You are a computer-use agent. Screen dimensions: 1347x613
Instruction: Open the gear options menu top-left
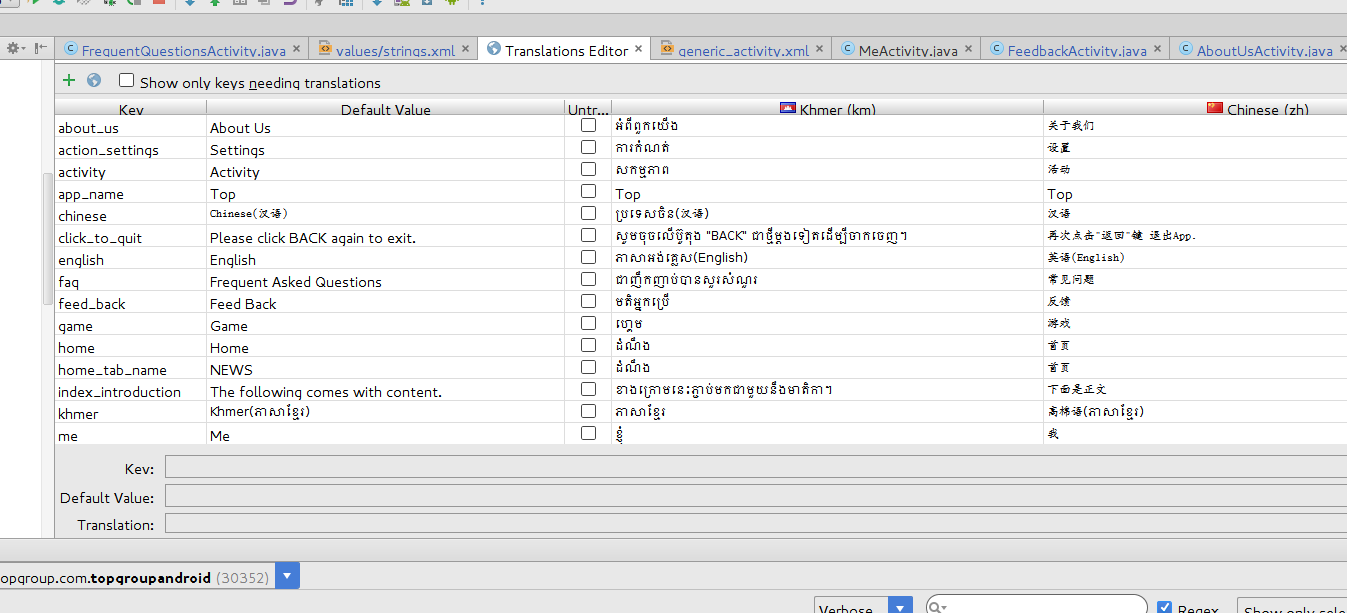pos(13,47)
